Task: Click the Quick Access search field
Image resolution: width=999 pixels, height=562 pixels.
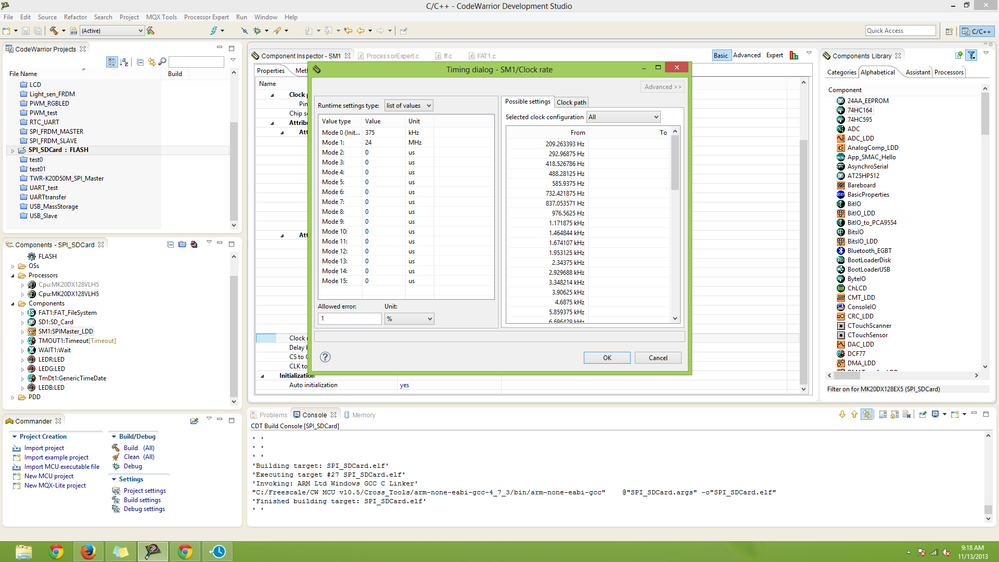Action: pos(900,31)
